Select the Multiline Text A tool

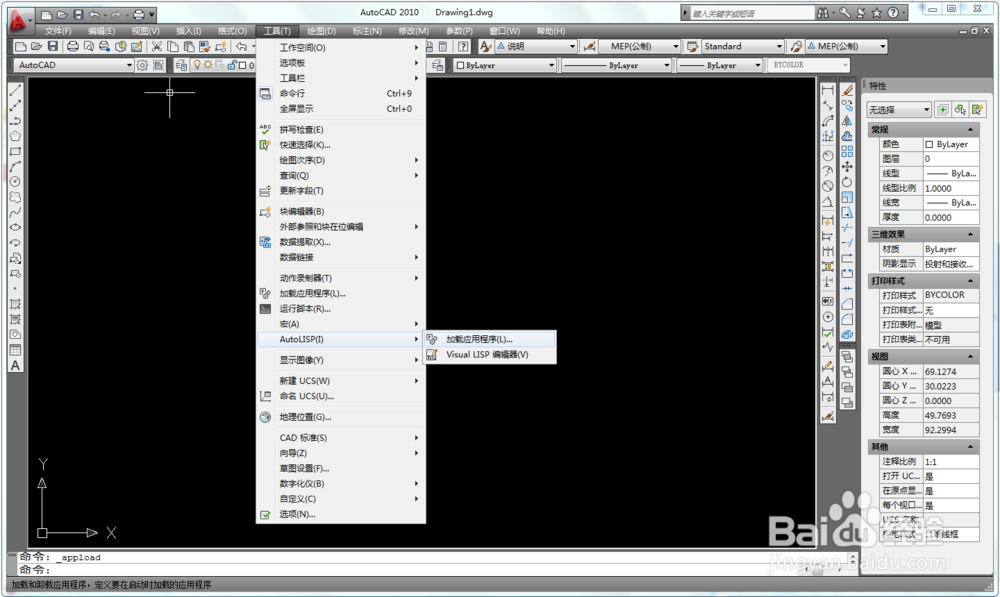pyautogui.click(x=15, y=365)
